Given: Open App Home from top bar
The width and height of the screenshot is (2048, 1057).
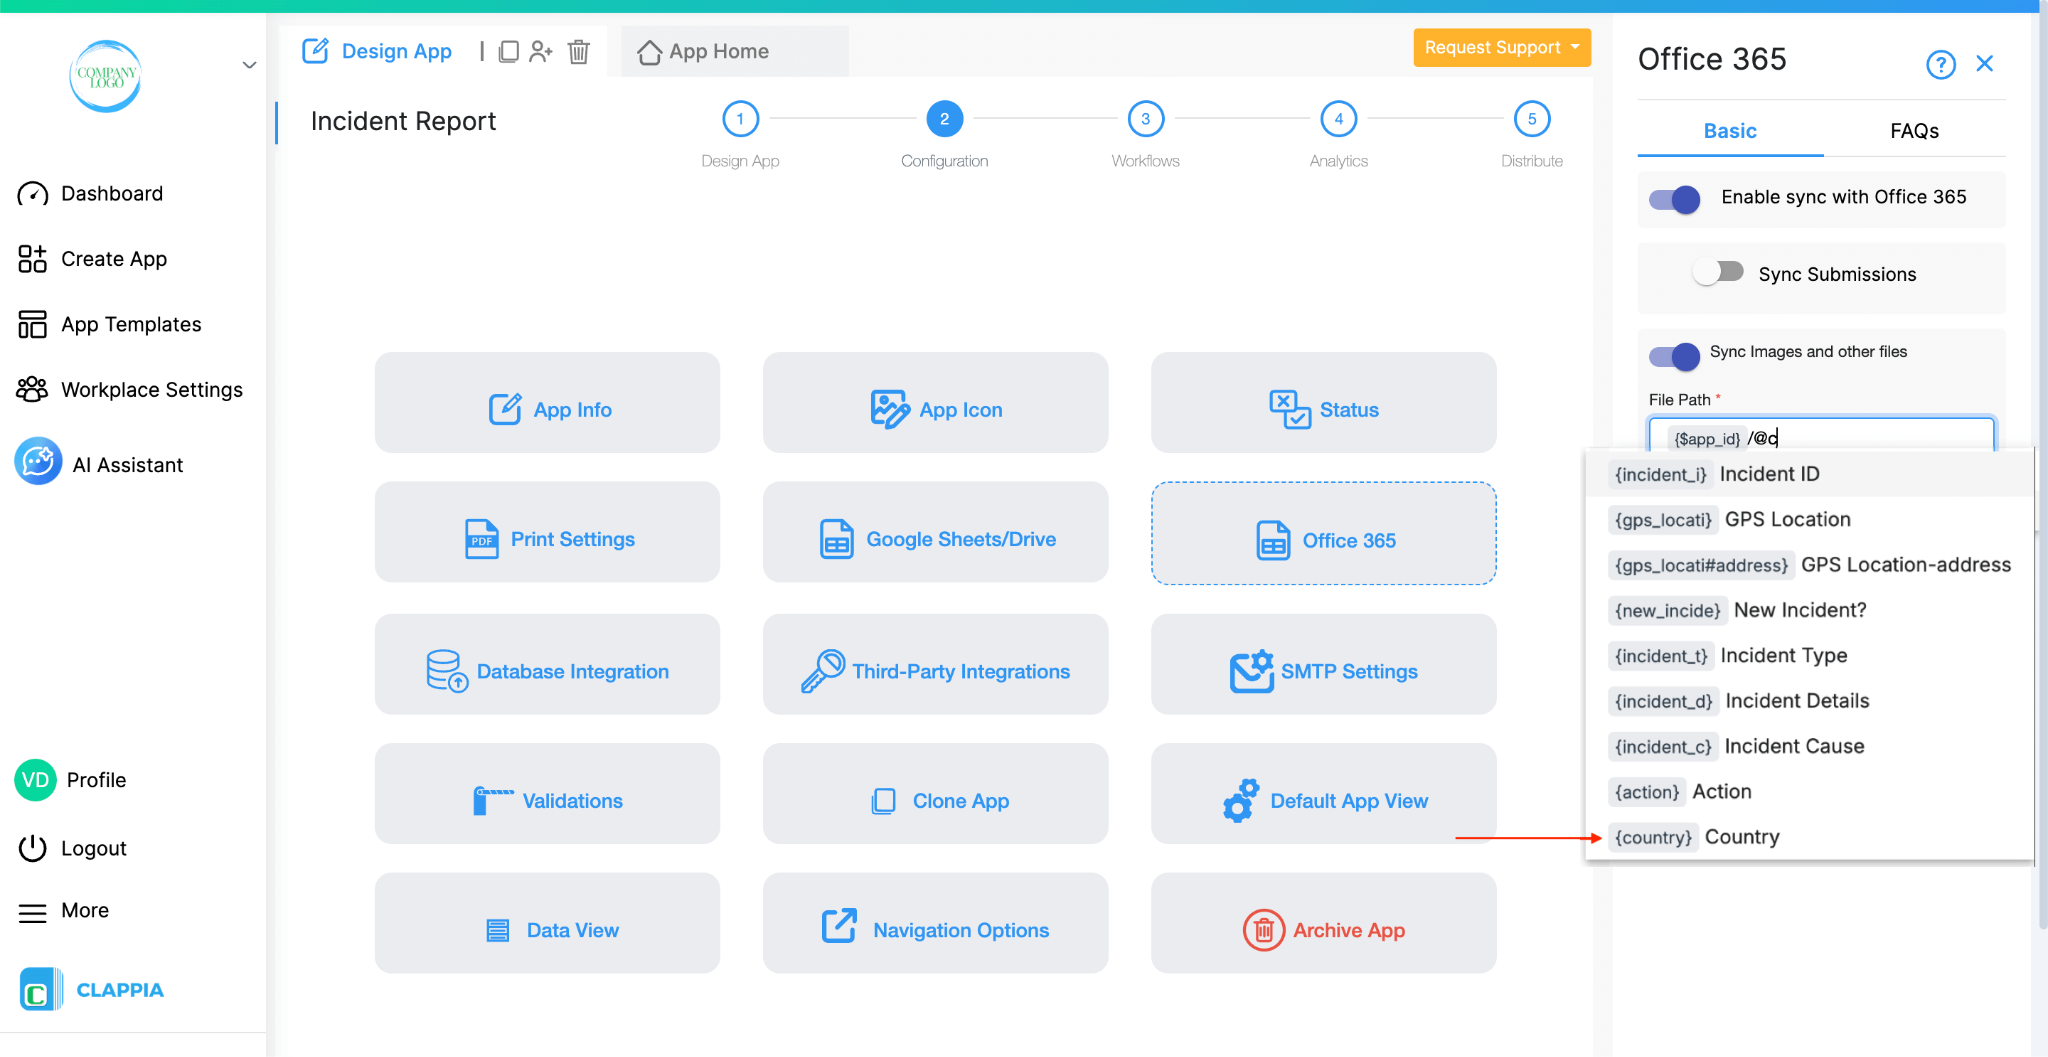Looking at the screenshot, I should pos(717,51).
